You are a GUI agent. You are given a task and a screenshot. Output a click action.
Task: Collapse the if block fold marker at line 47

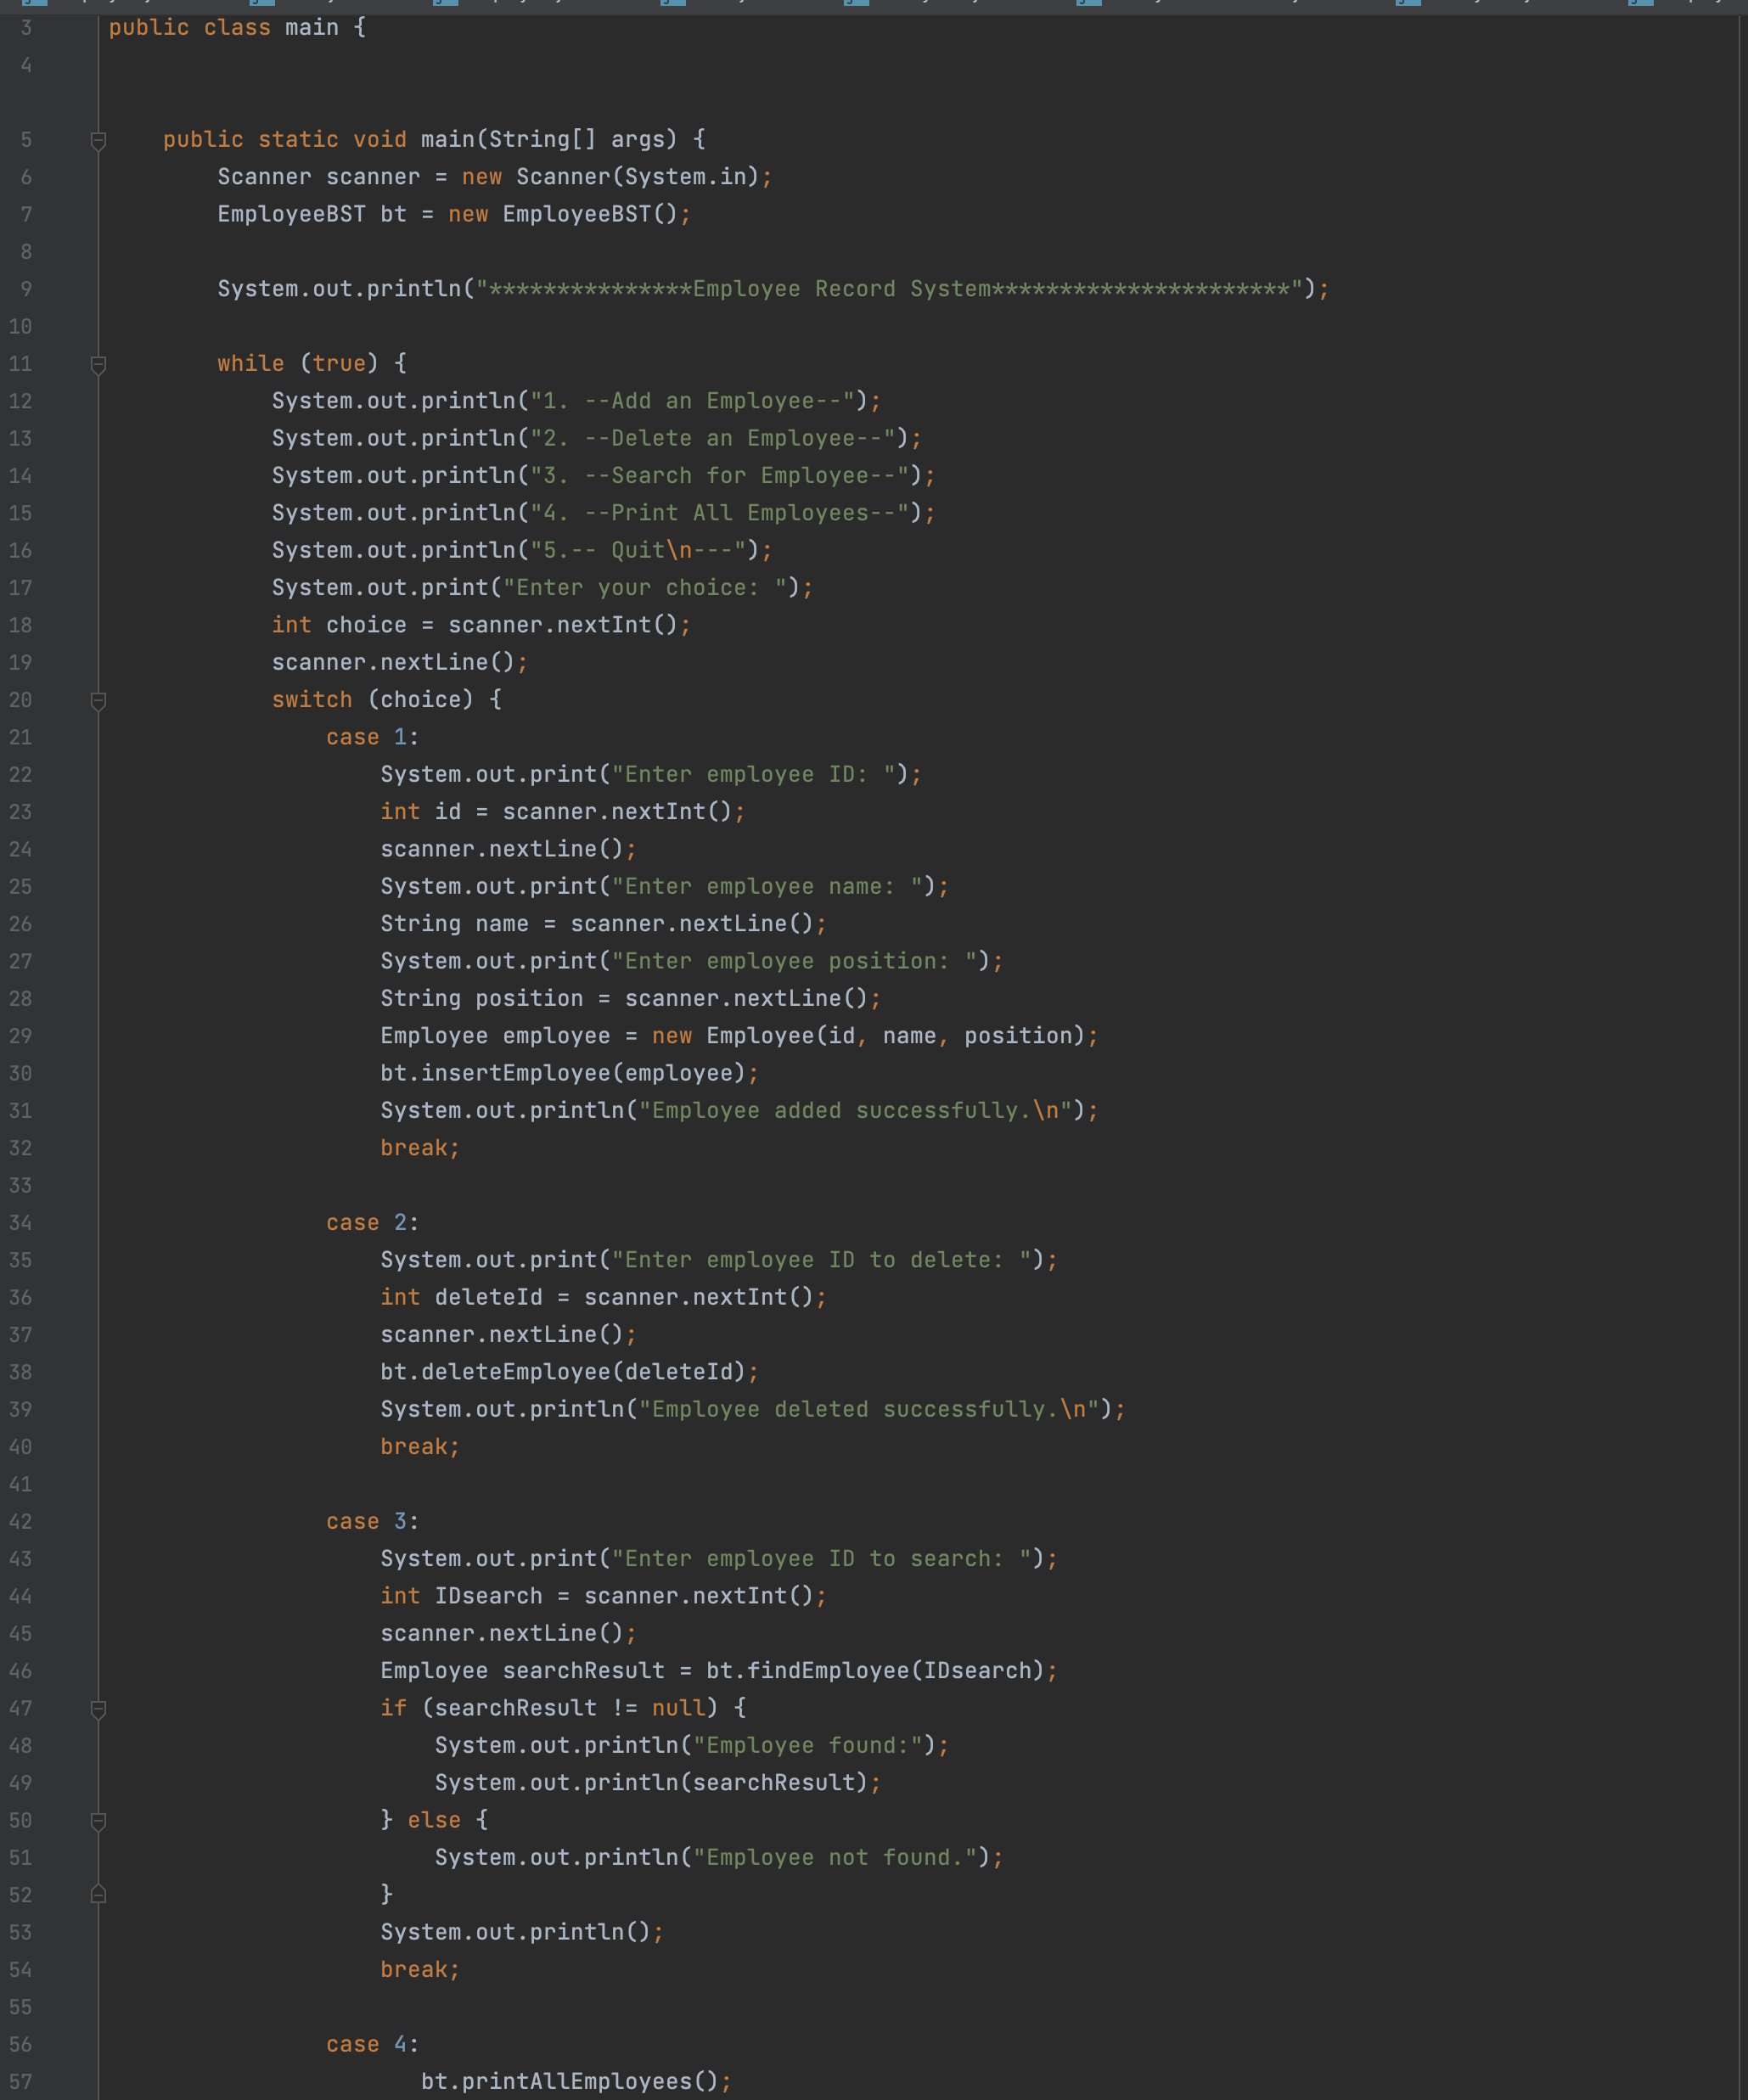[x=97, y=1709]
